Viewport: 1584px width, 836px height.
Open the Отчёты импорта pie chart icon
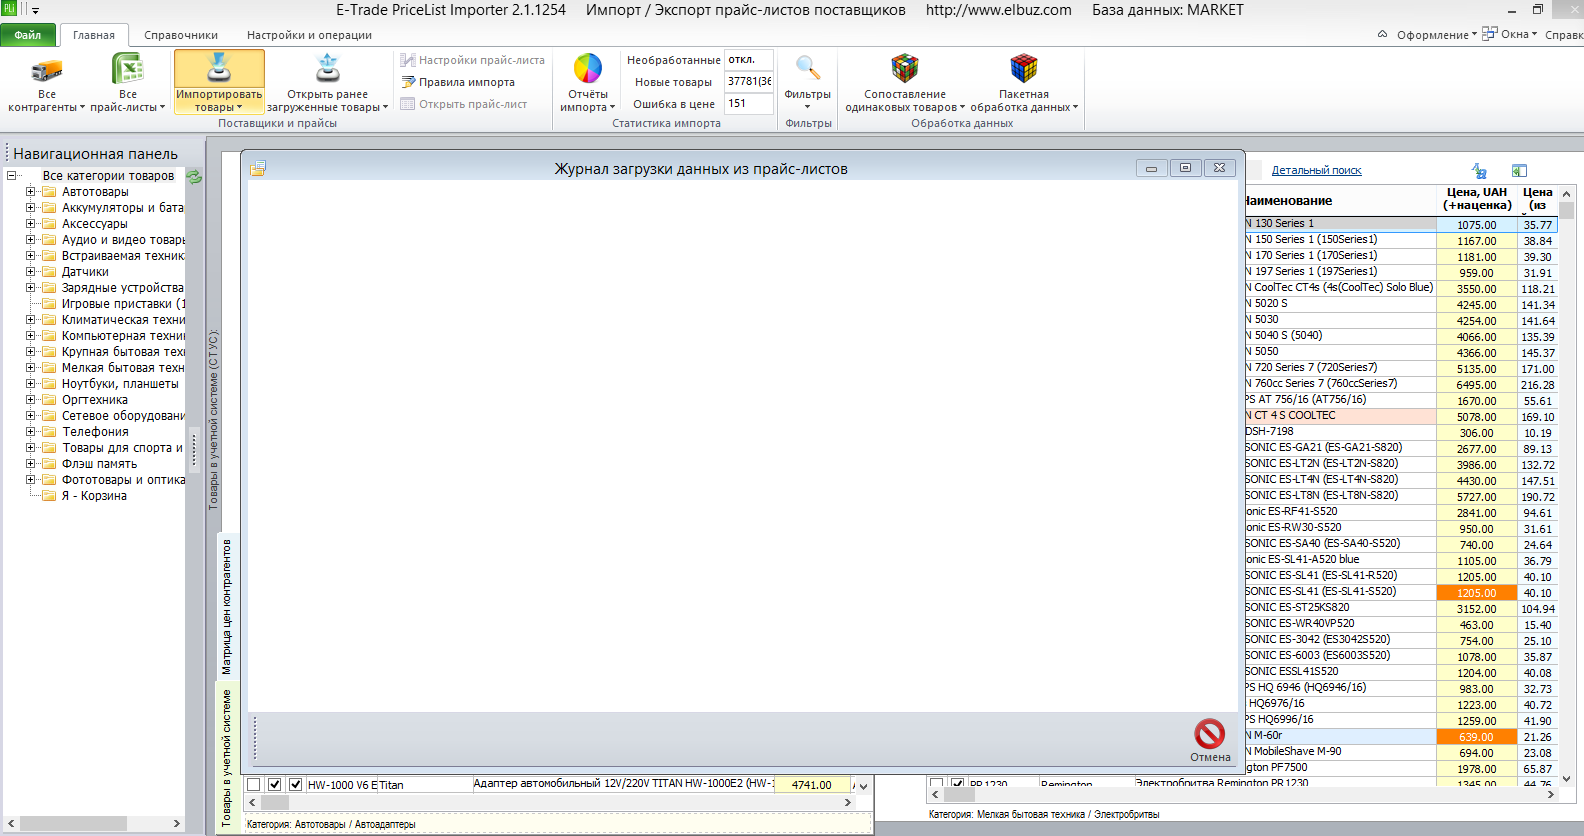(x=588, y=68)
